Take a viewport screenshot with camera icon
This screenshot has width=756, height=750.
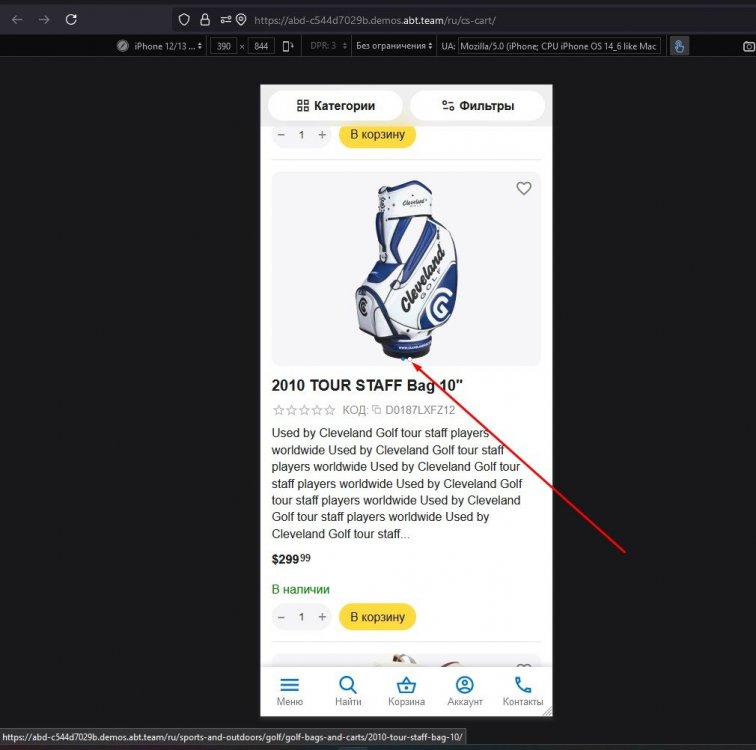(x=748, y=47)
